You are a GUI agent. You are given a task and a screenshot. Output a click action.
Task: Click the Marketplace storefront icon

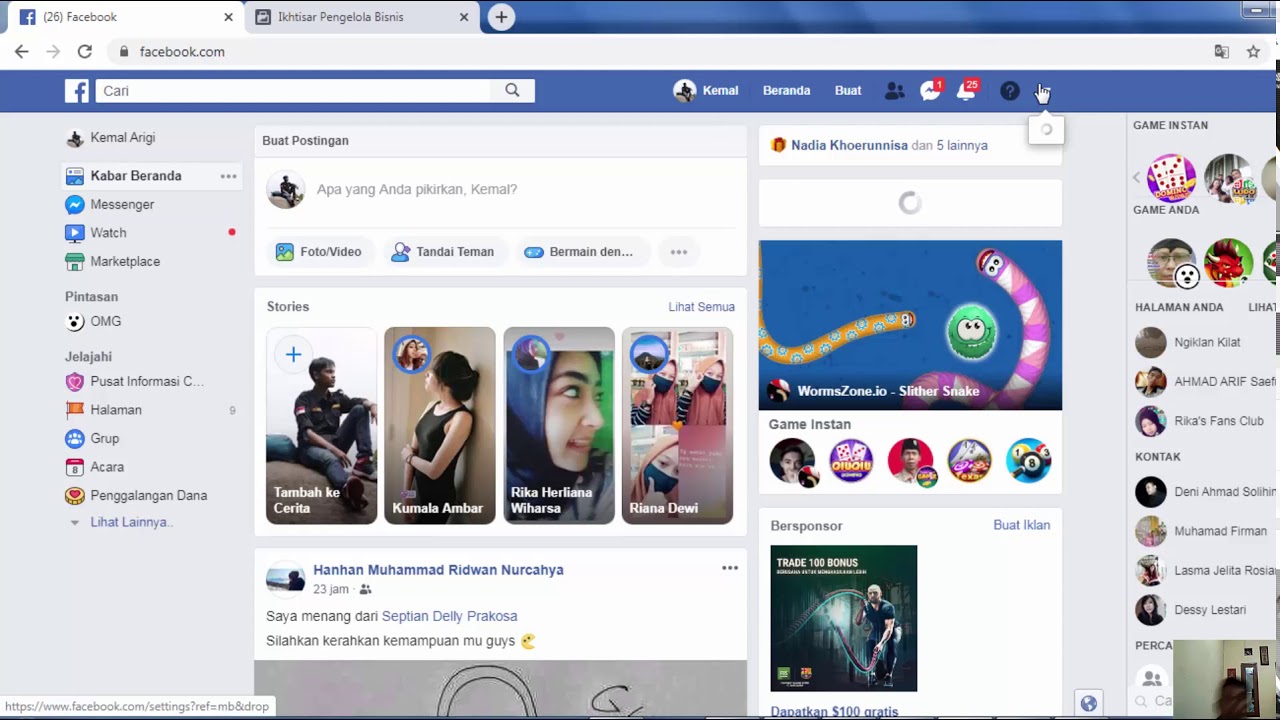[x=74, y=262]
